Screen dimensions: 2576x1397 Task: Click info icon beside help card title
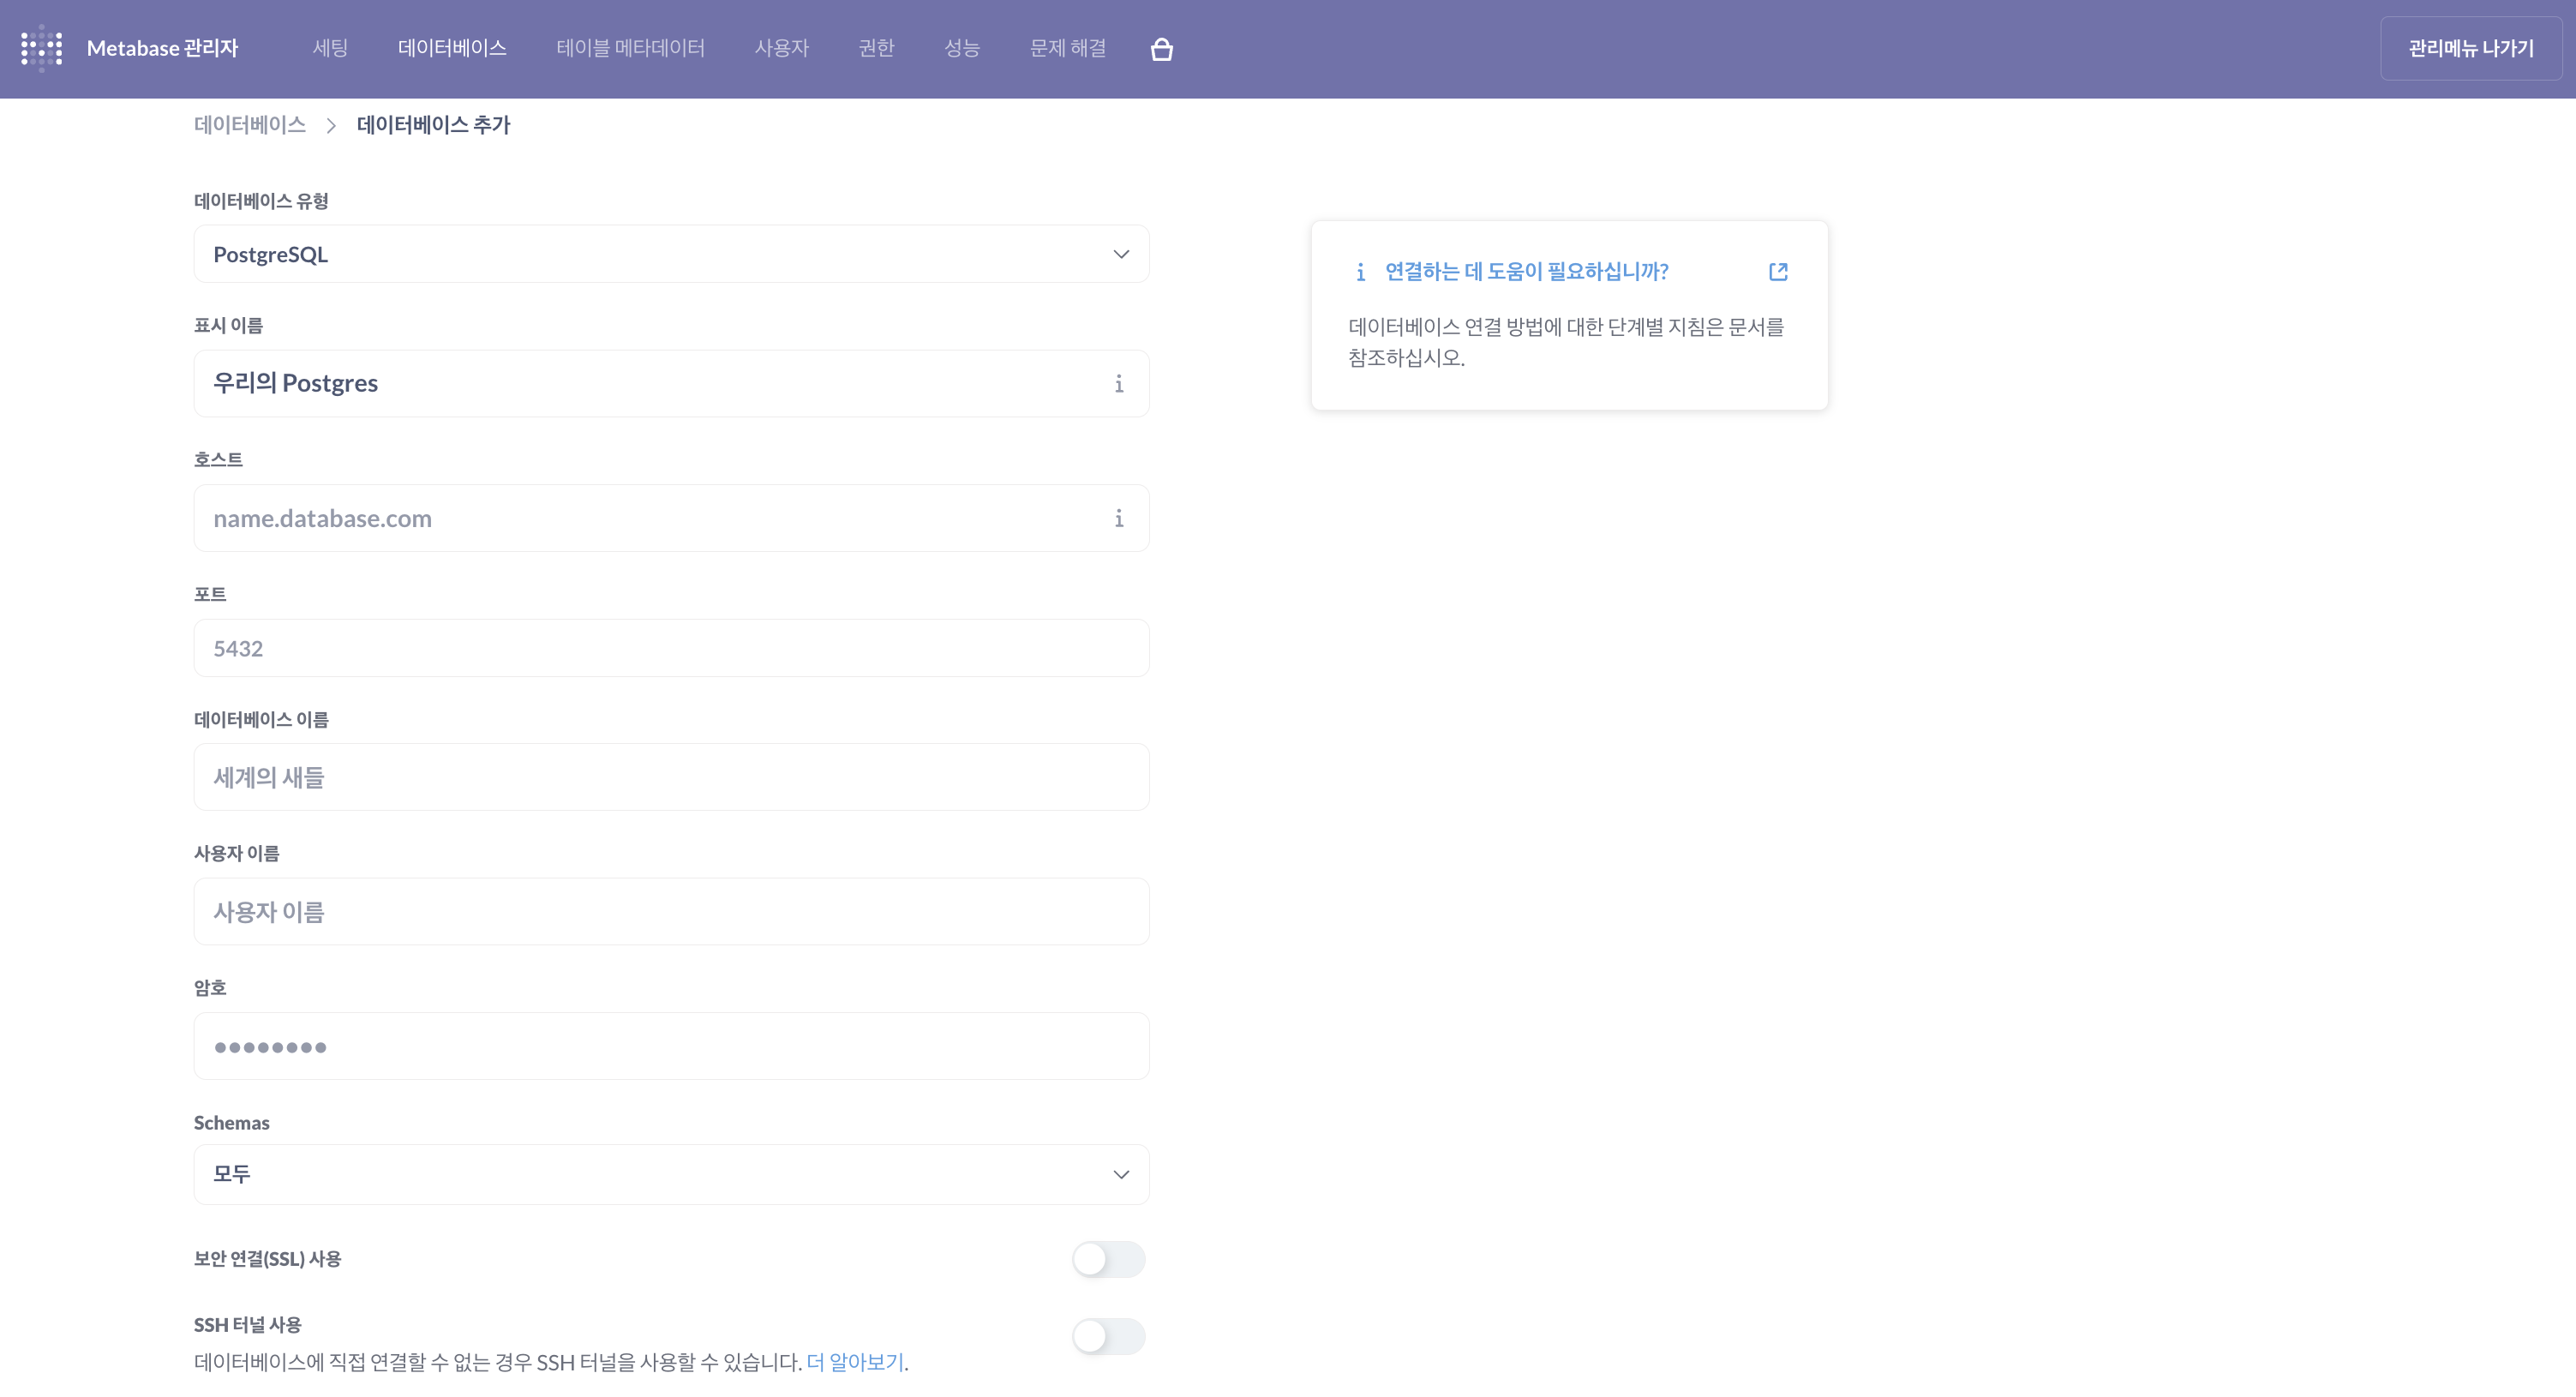[1360, 272]
